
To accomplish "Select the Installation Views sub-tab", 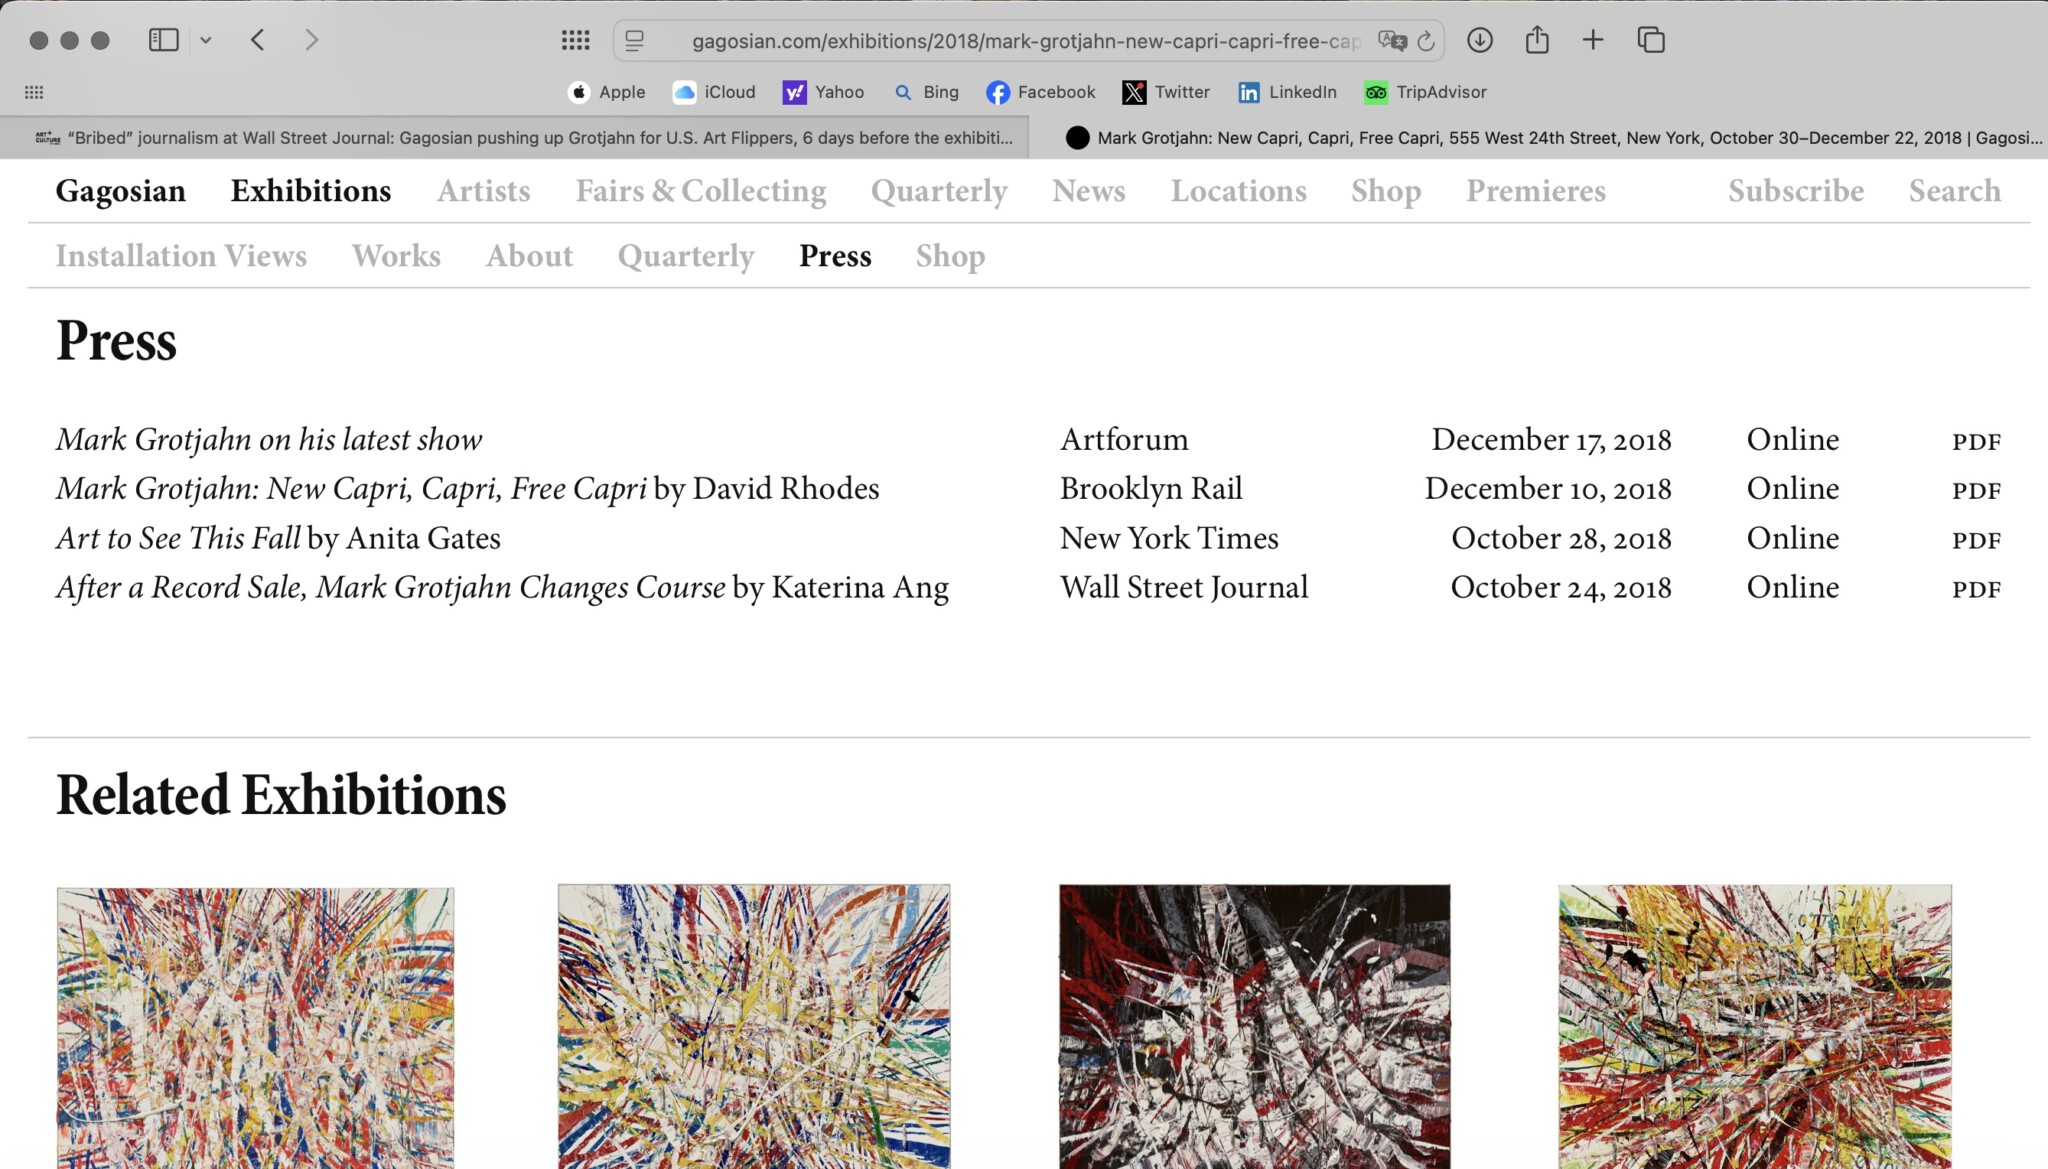I will coord(181,256).
